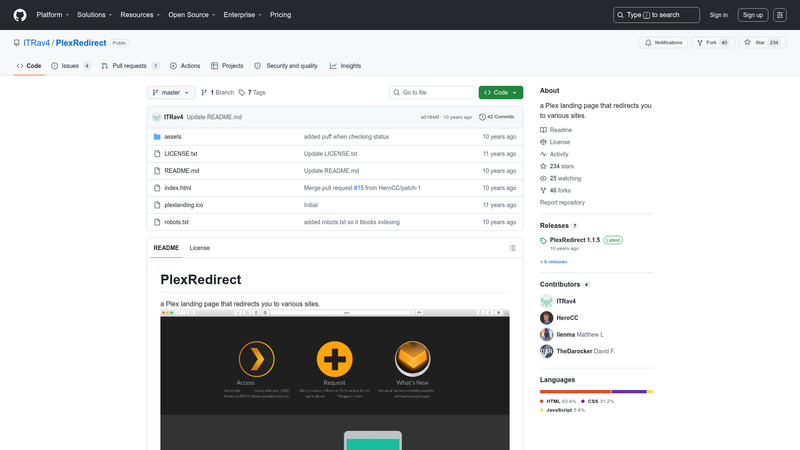This screenshot has width=800, height=450.
Task: Select the License tab in README panel
Action: 199,248
